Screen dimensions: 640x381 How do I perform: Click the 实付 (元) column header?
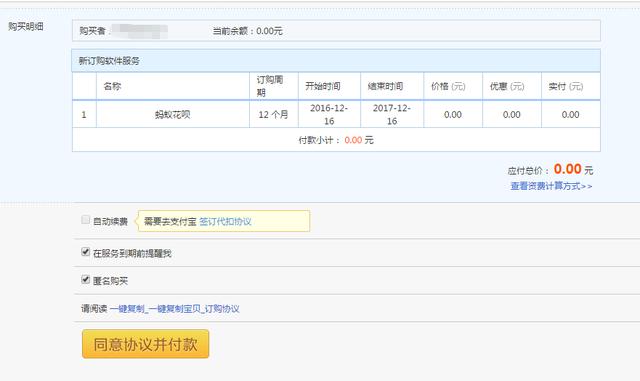point(571,86)
